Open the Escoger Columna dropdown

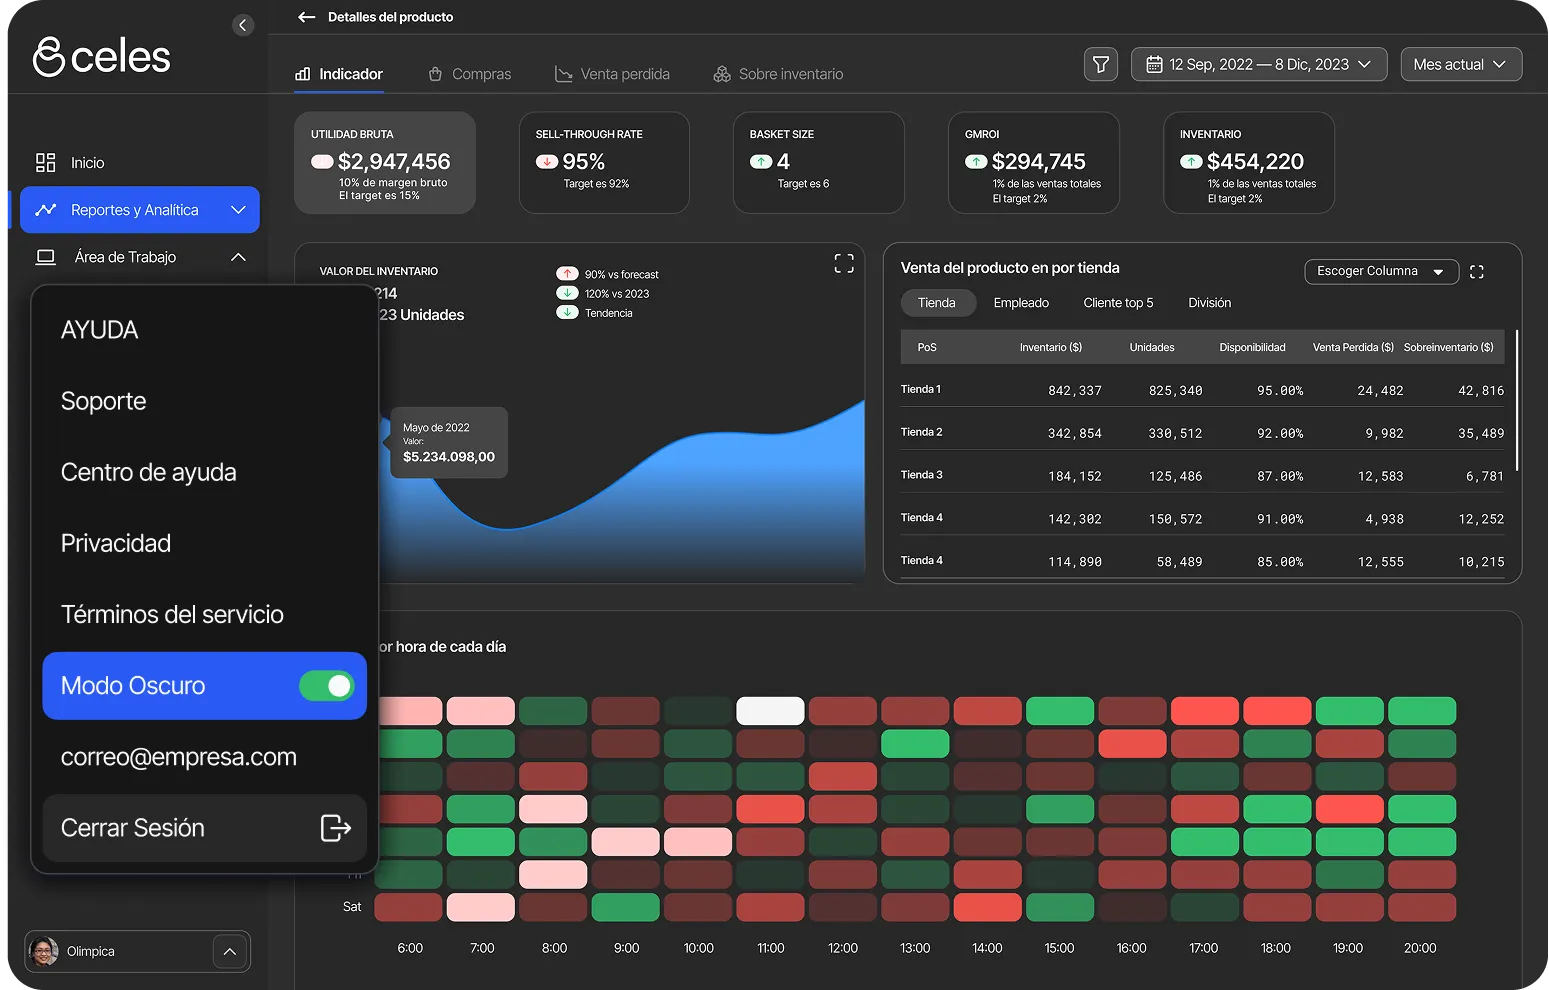point(1380,271)
